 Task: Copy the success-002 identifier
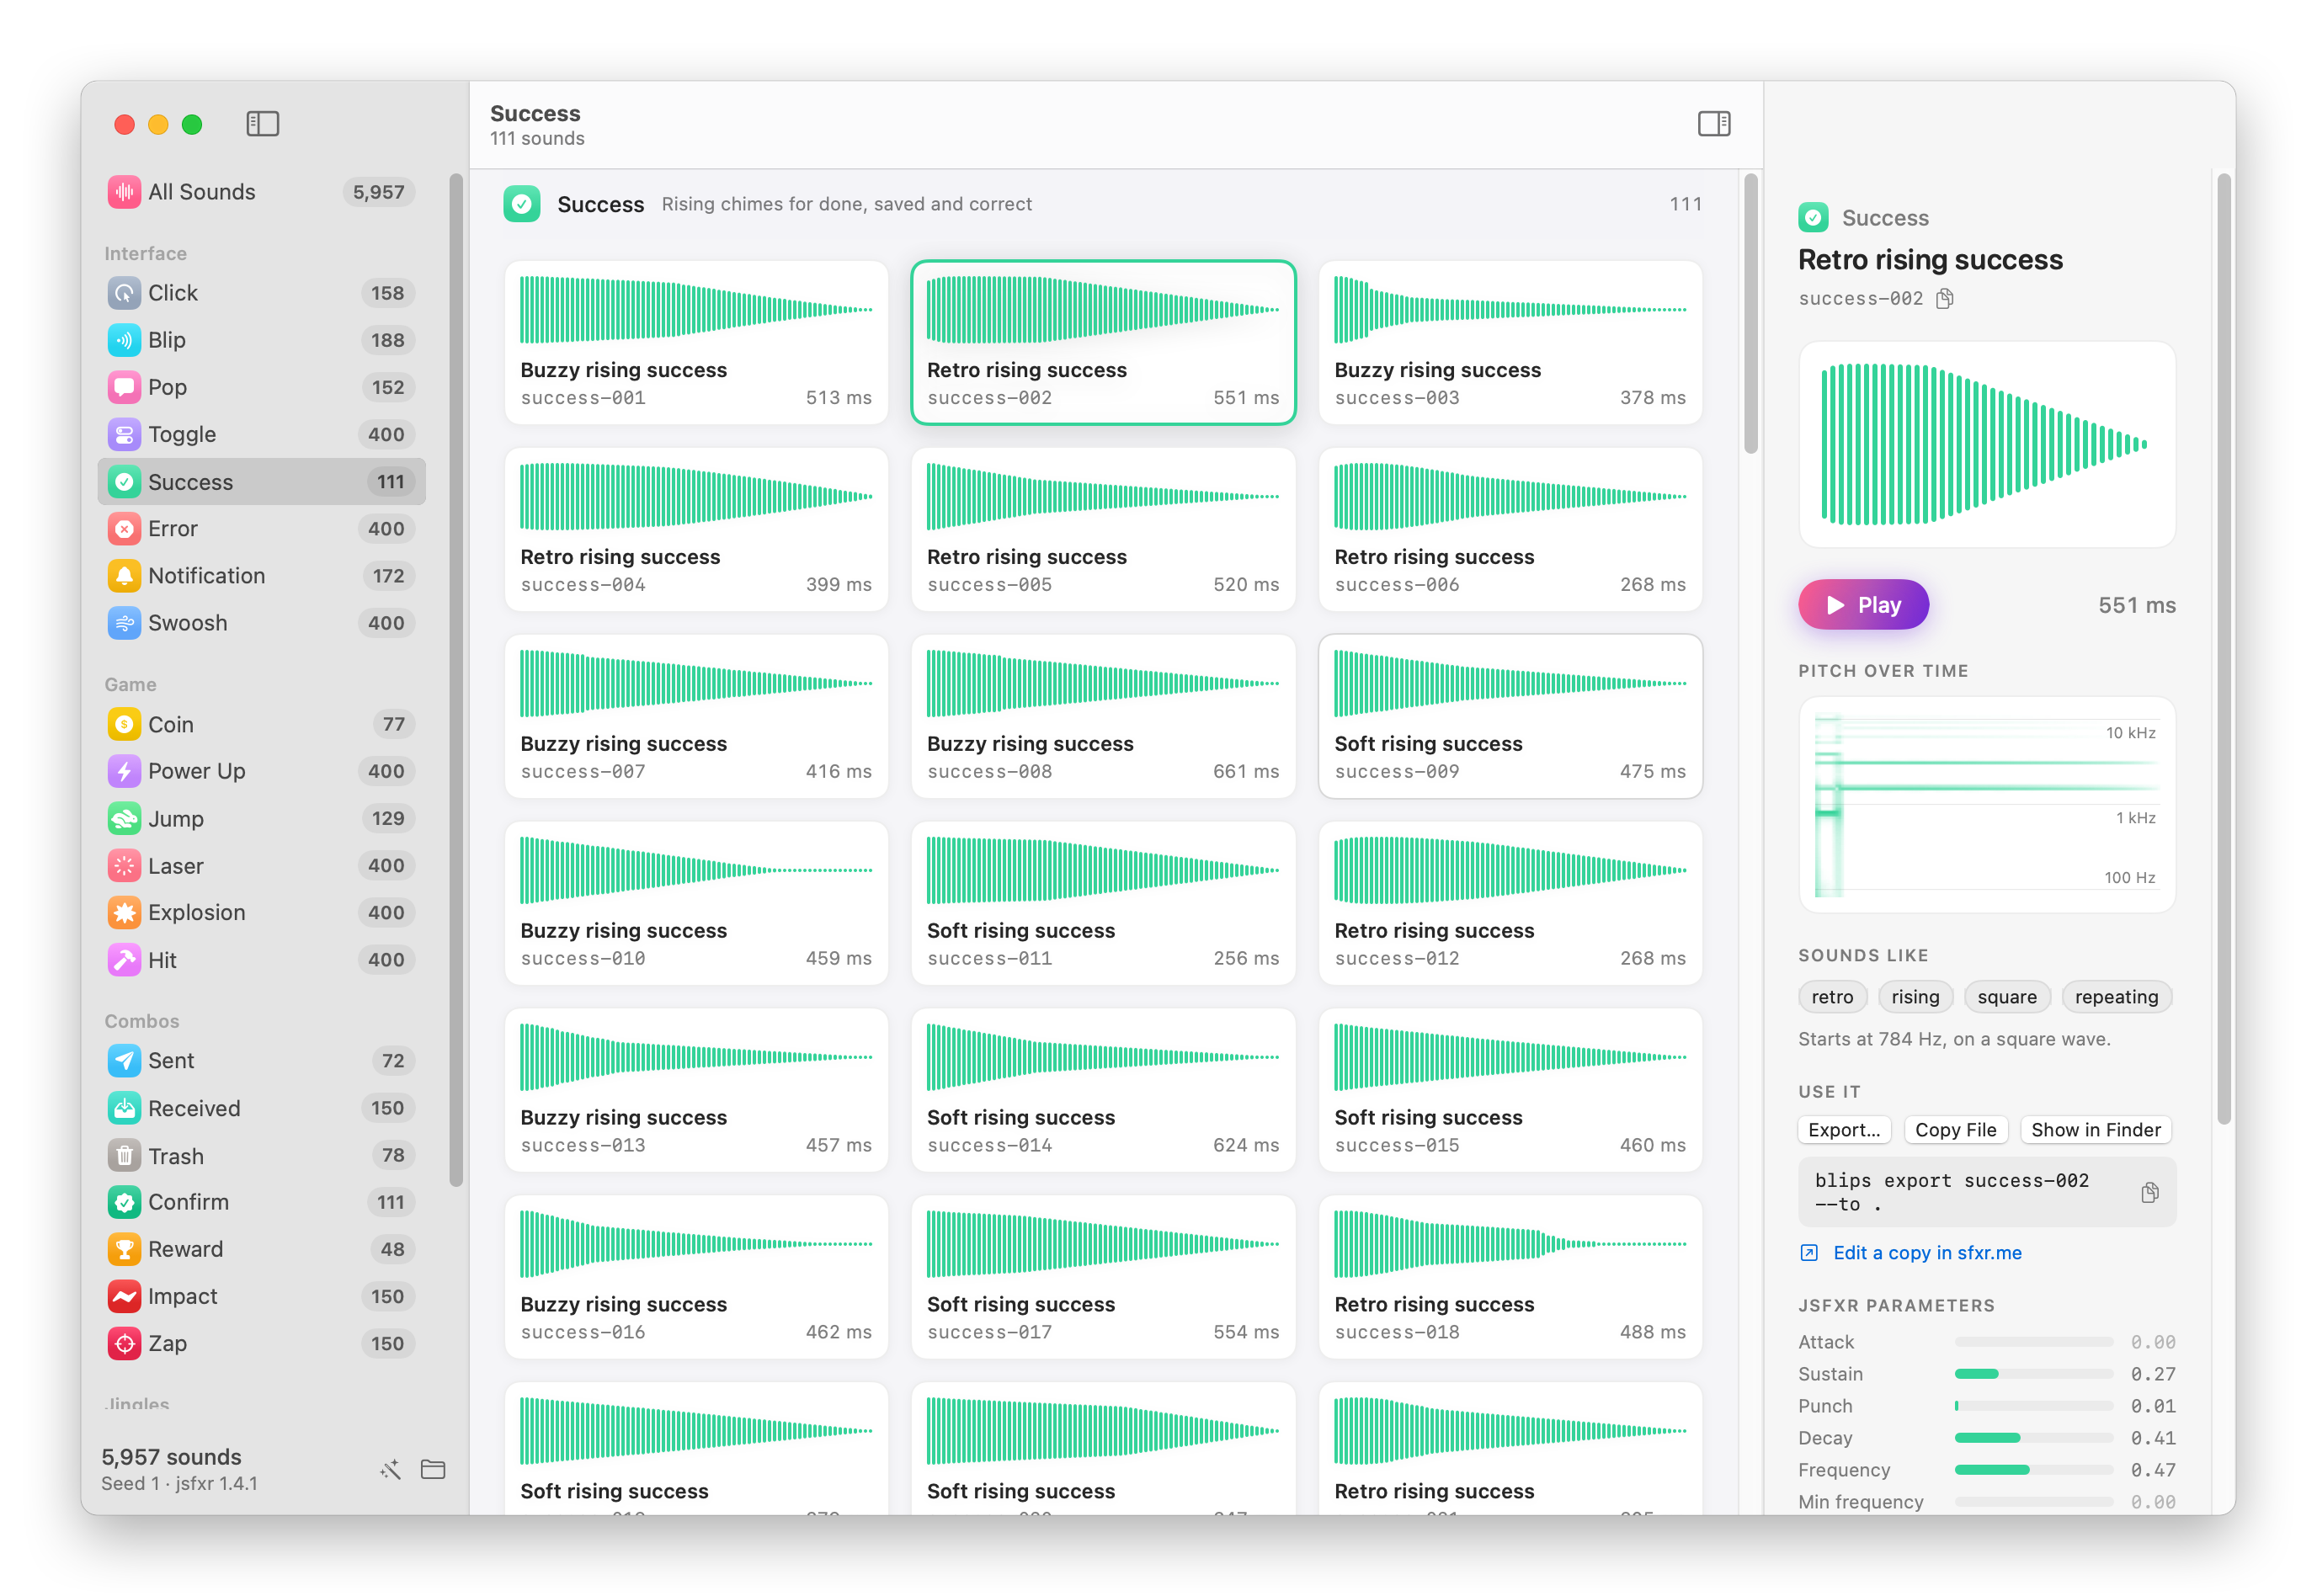point(1945,299)
